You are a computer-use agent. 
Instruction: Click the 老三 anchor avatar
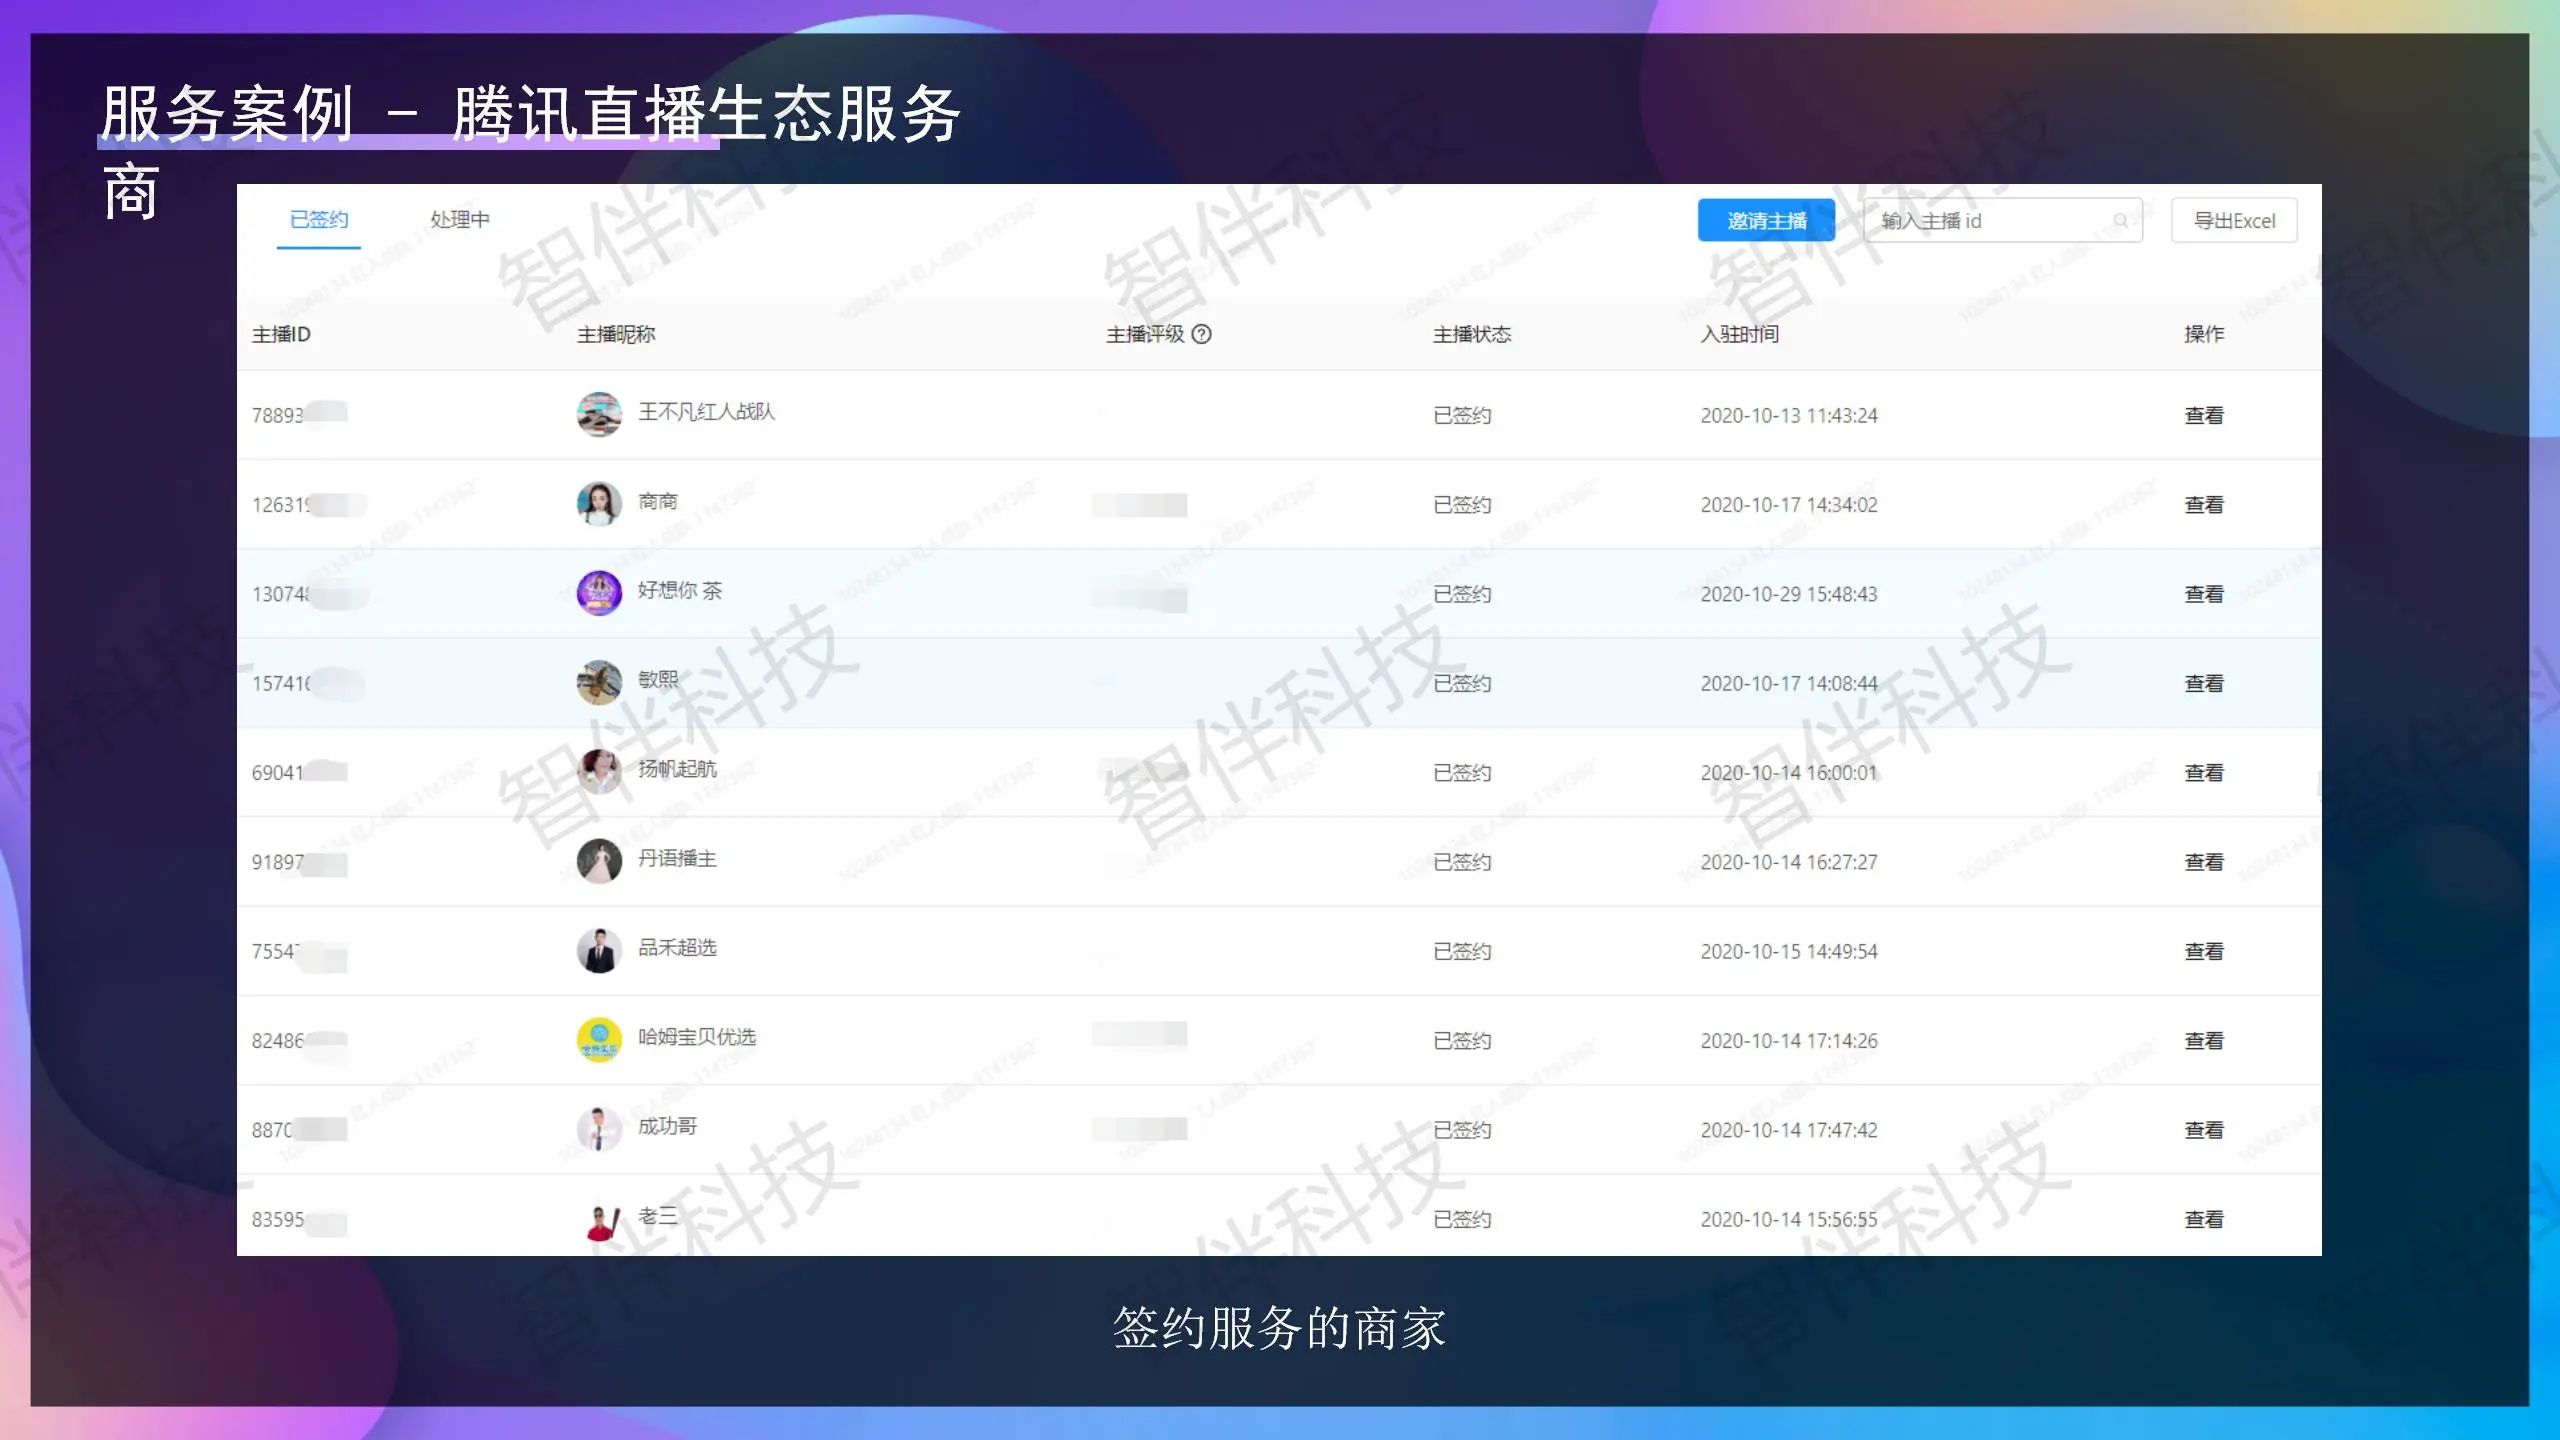point(599,1219)
